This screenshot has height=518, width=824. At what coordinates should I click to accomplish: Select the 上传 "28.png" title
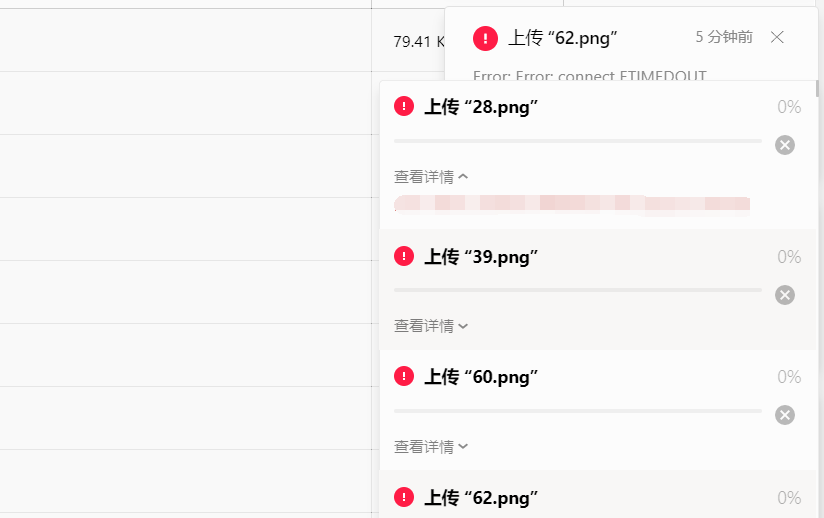coord(481,107)
